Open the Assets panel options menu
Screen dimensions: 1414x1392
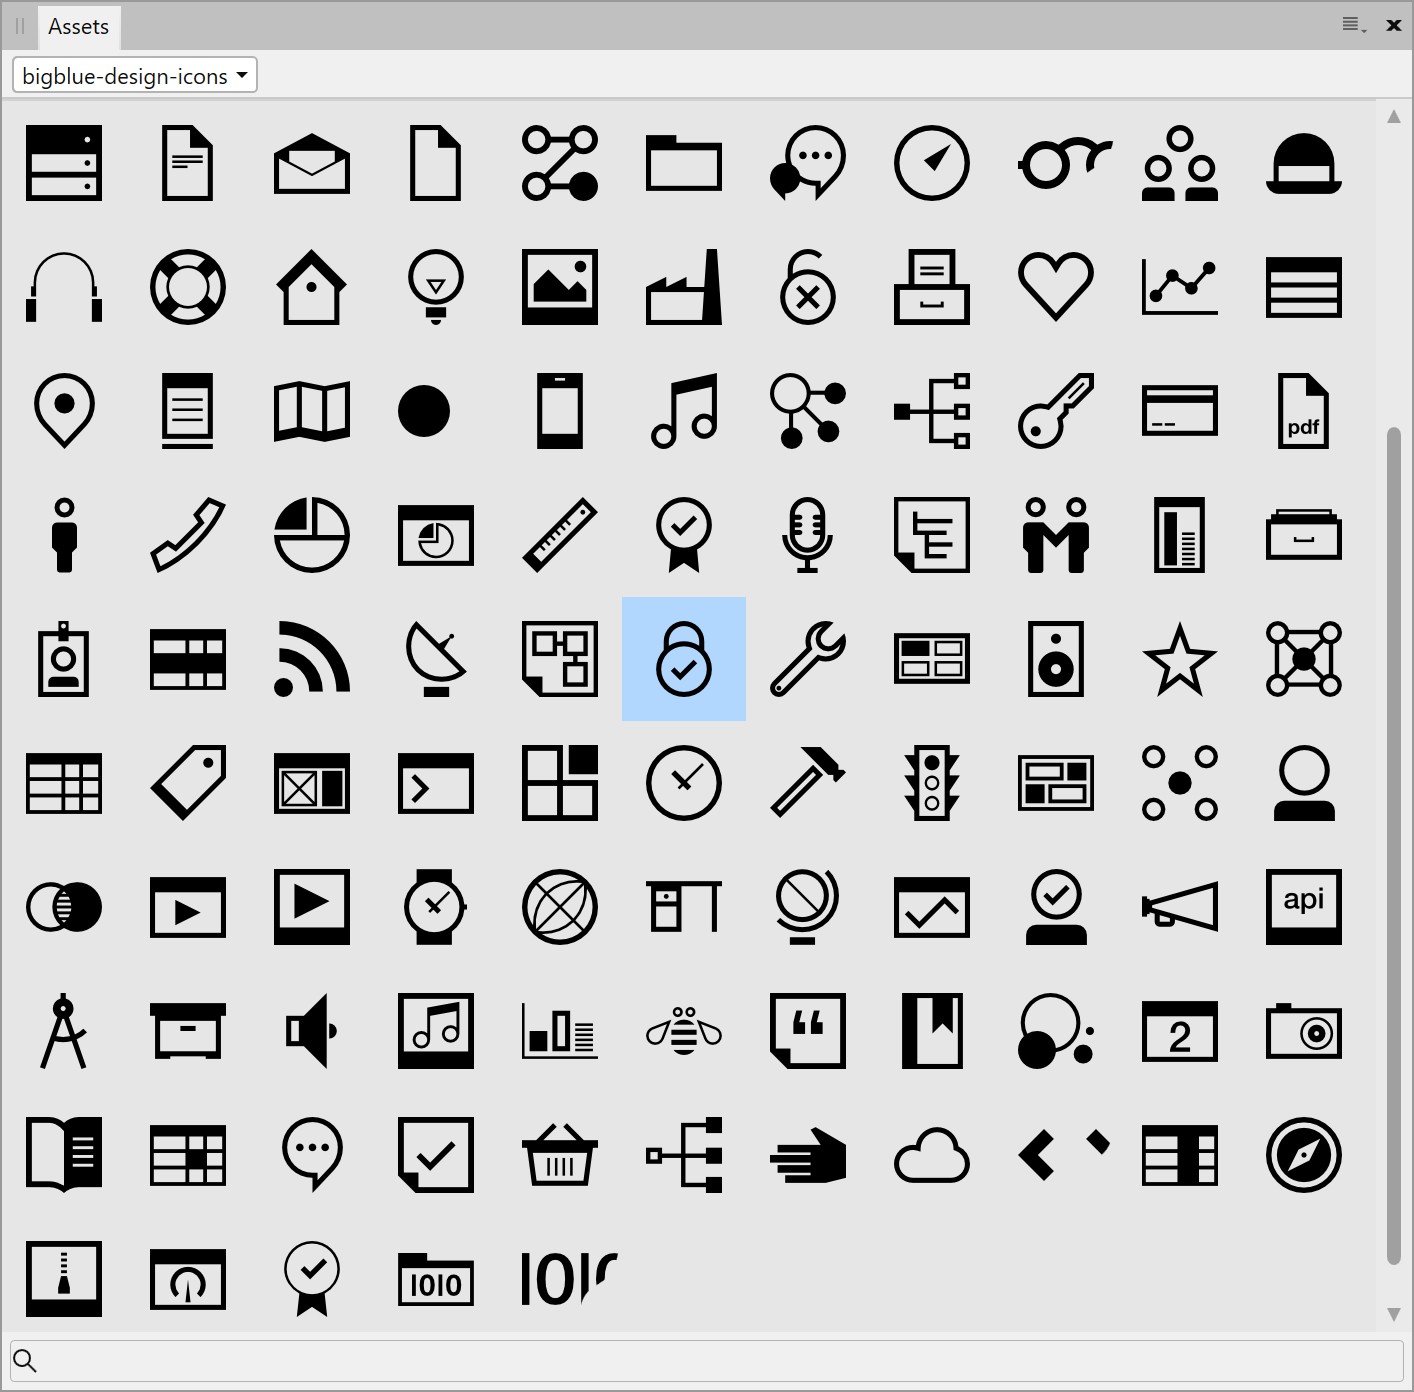click(x=1354, y=26)
